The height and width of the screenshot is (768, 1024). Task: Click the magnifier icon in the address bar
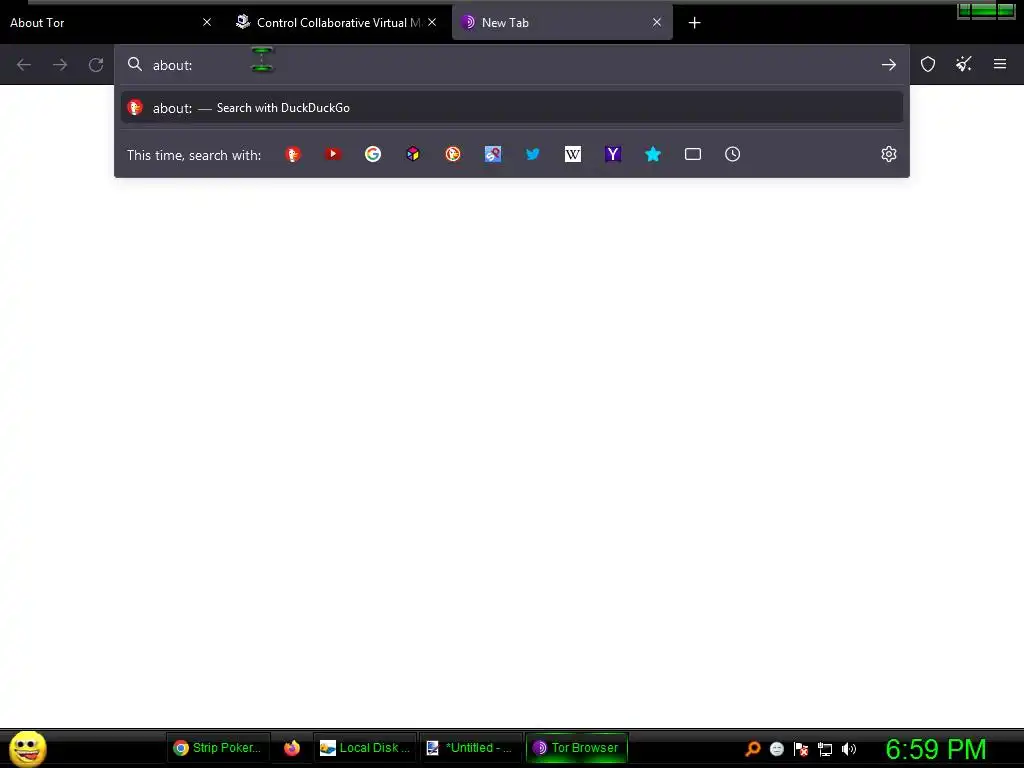(135, 64)
